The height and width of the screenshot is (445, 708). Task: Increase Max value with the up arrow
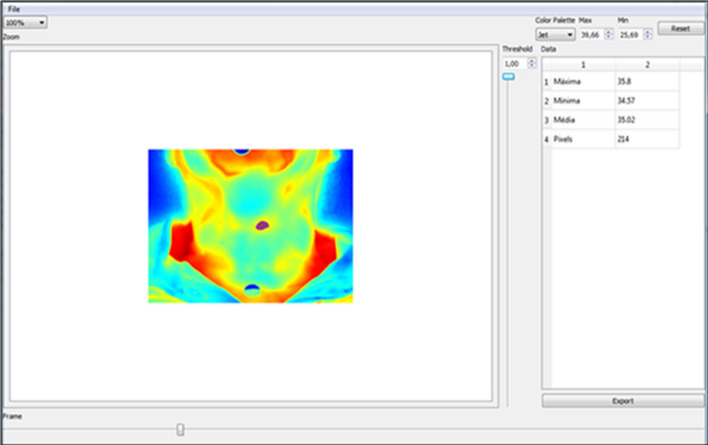pyautogui.click(x=609, y=31)
